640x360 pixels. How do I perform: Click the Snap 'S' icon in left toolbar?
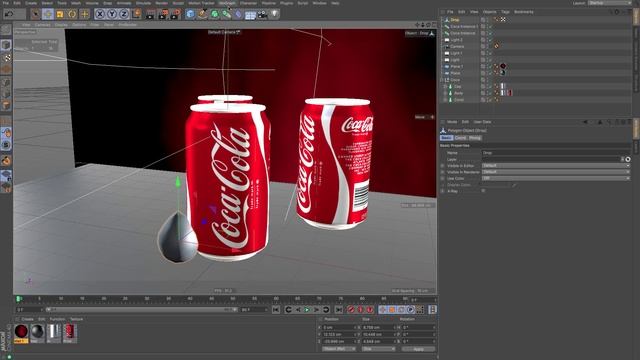[x=6, y=145]
